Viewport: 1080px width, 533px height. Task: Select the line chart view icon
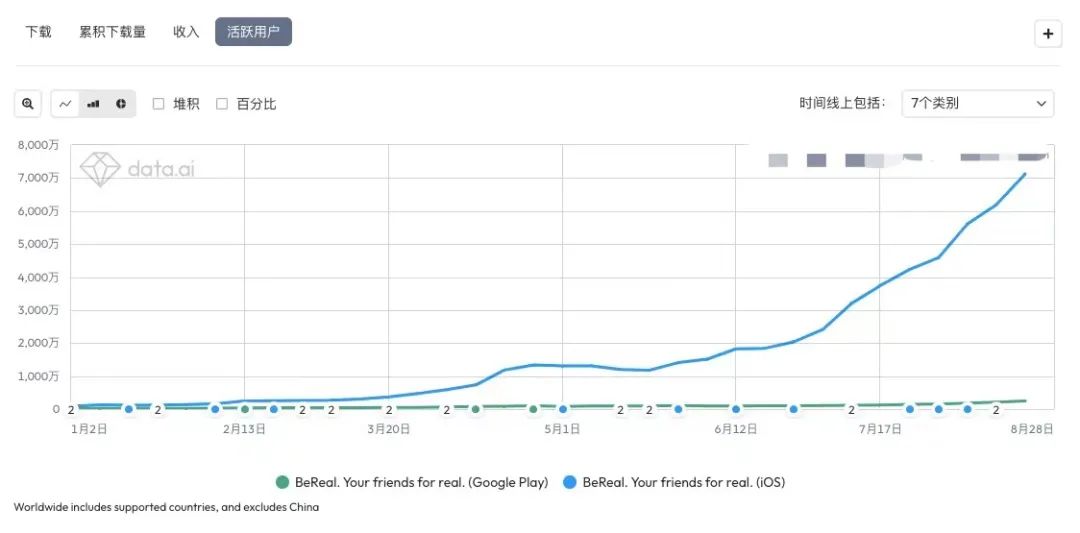coord(65,104)
